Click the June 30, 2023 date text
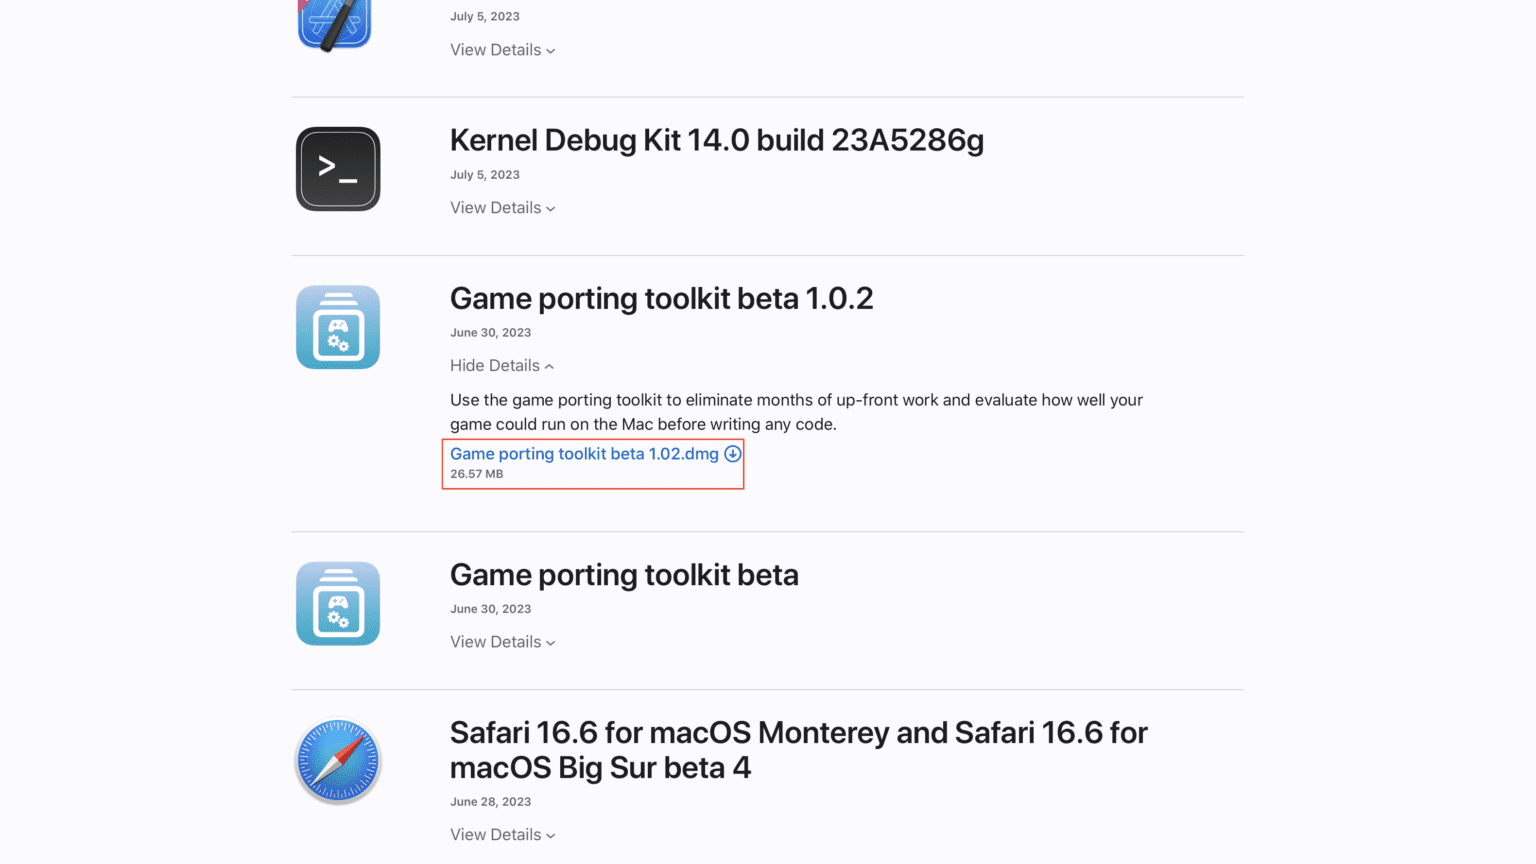The height and width of the screenshot is (864, 1536). tap(490, 332)
